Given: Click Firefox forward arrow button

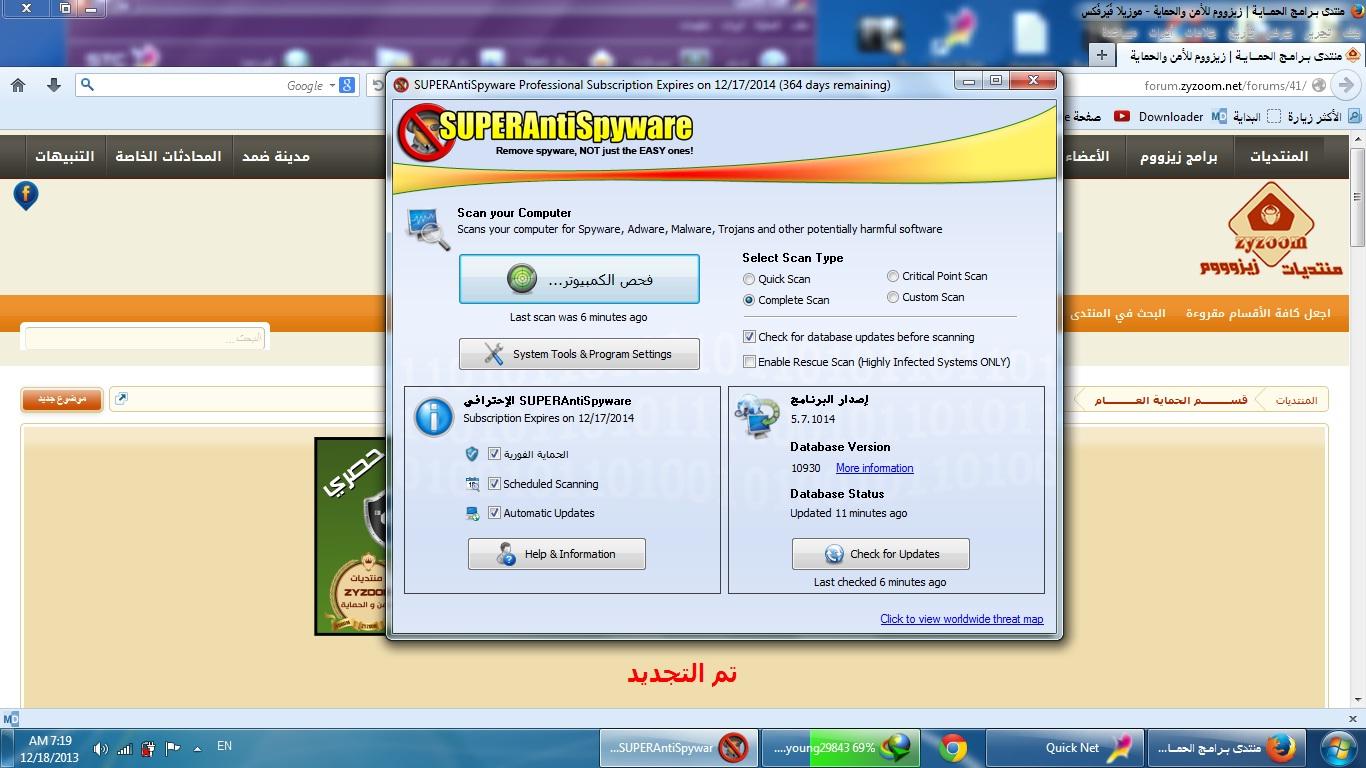Looking at the screenshot, I should coord(1347,85).
